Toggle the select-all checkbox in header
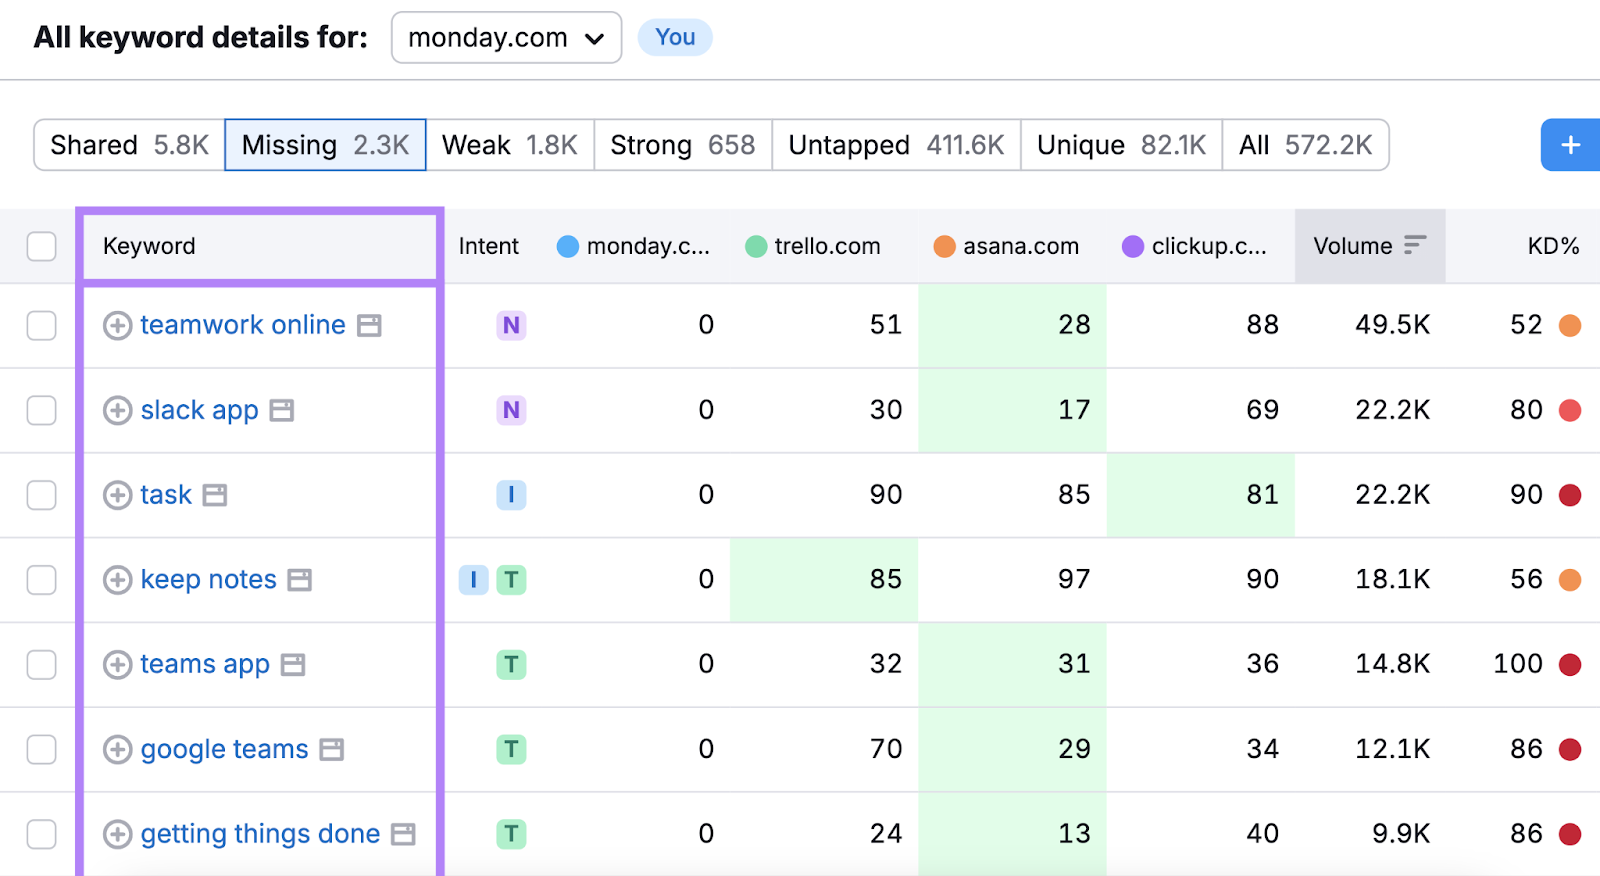The image size is (1600, 876). 42,246
